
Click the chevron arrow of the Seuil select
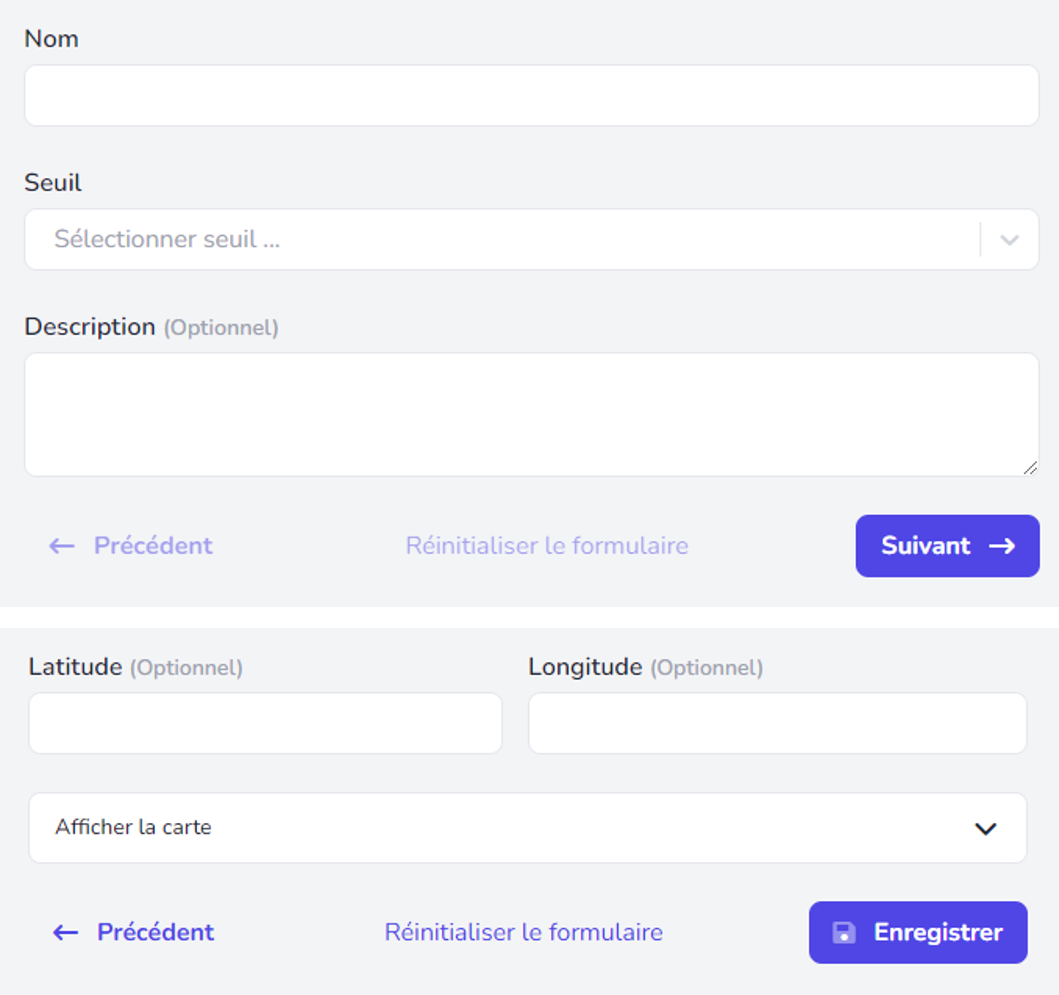1010,240
